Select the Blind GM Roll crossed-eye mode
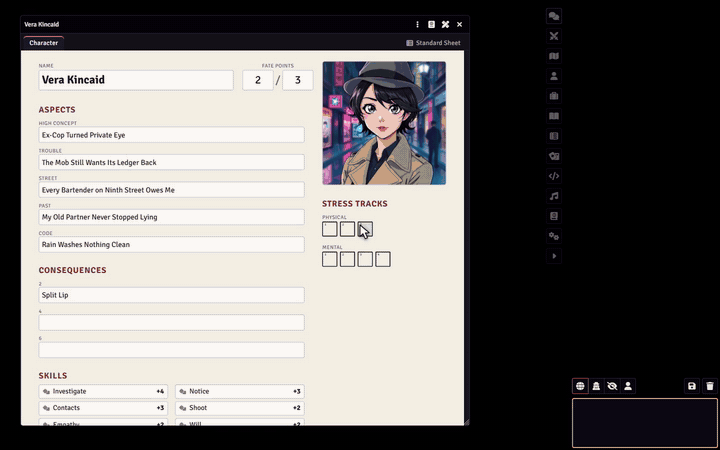Viewport: 720px width, 450px height. [612, 386]
